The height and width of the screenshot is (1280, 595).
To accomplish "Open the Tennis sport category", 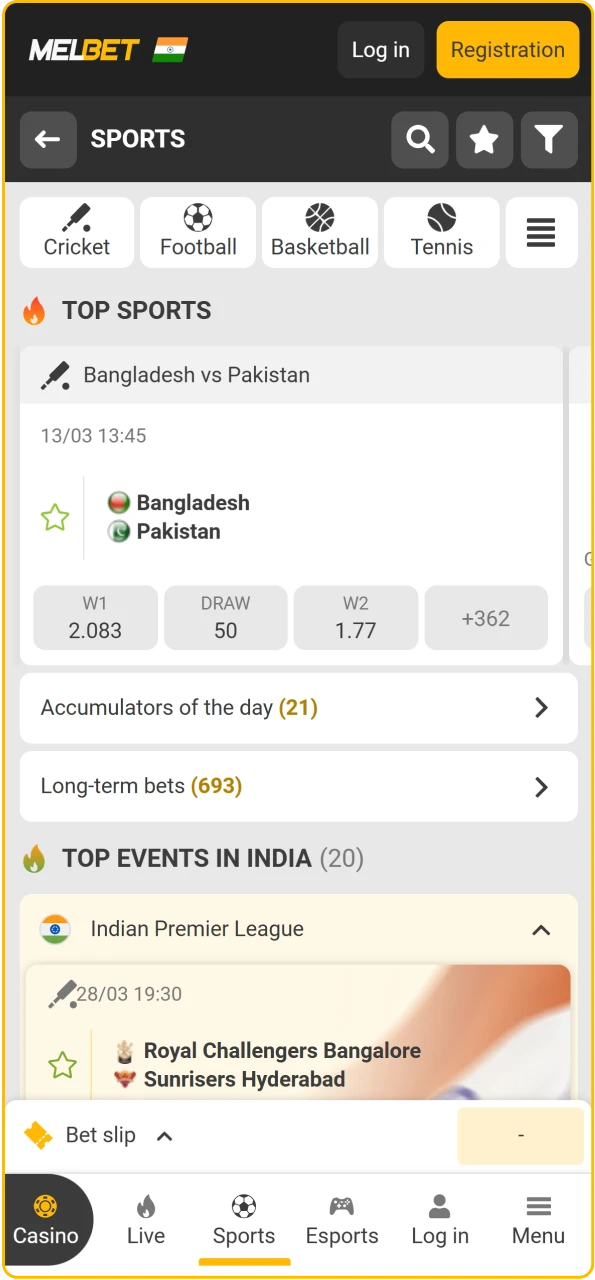I will click(441, 232).
